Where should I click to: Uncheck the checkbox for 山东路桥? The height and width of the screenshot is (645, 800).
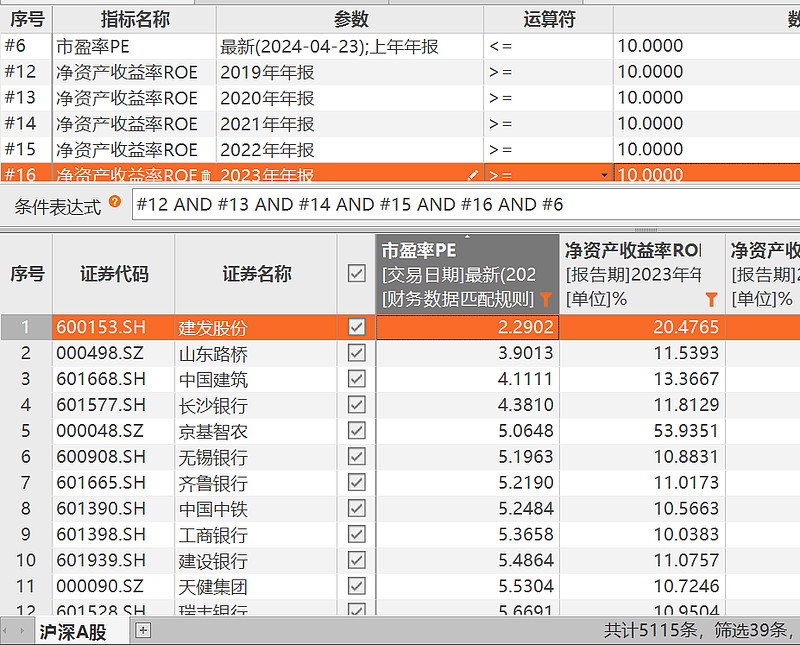click(x=357, y=353)
